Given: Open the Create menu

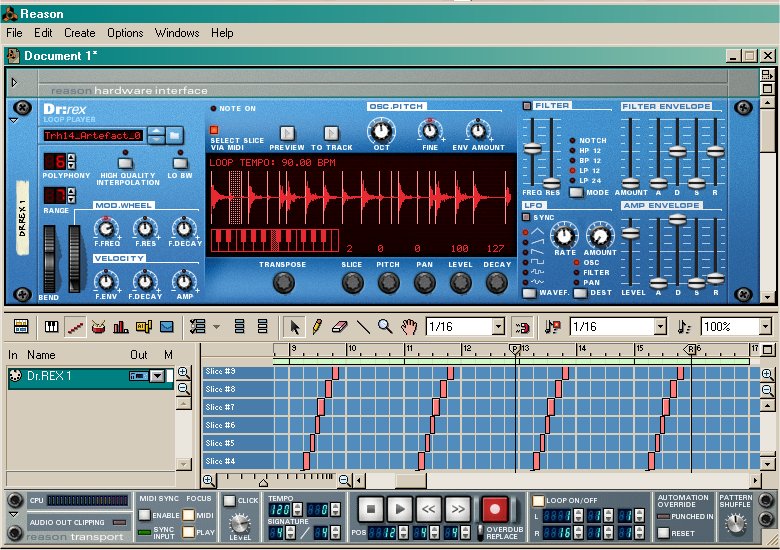Looking at the screenshot, I should [x=80, y=33].
